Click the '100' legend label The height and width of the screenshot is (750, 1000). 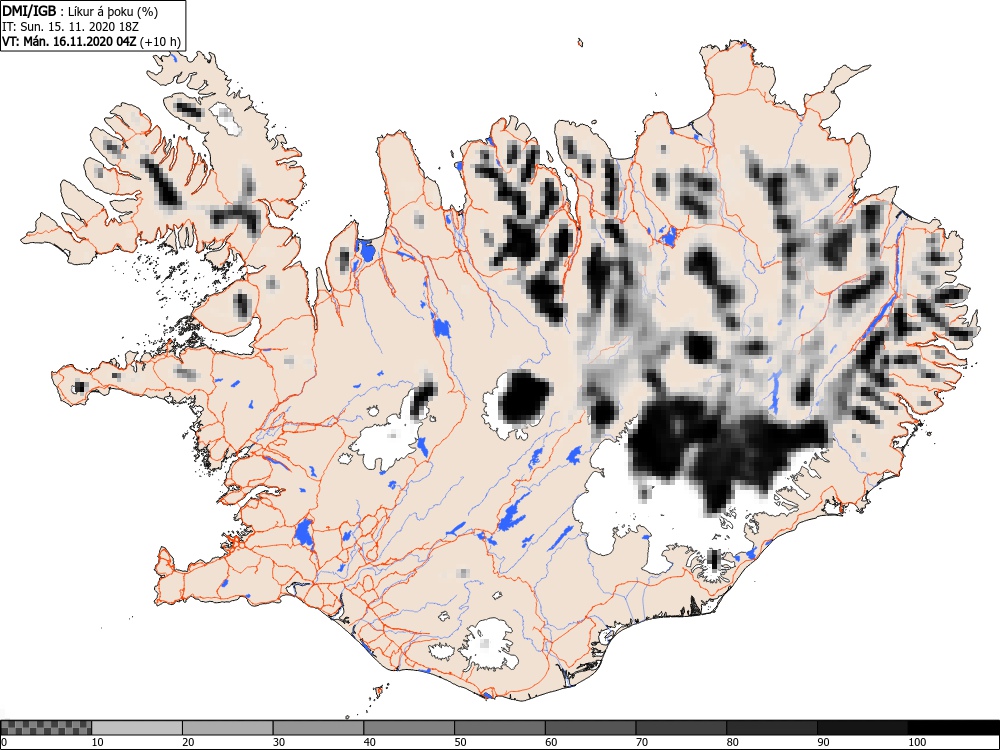tap(916, 742)
